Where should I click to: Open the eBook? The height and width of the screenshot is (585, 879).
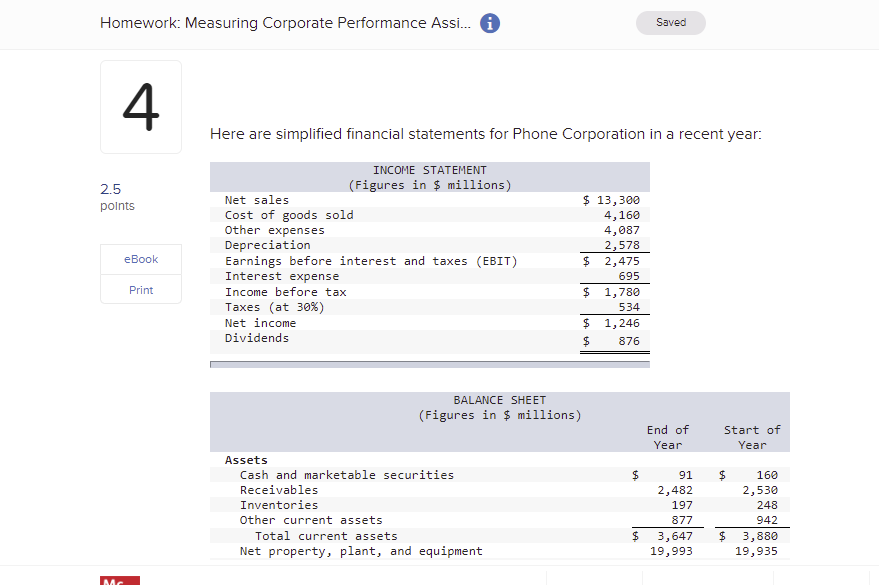140,259
